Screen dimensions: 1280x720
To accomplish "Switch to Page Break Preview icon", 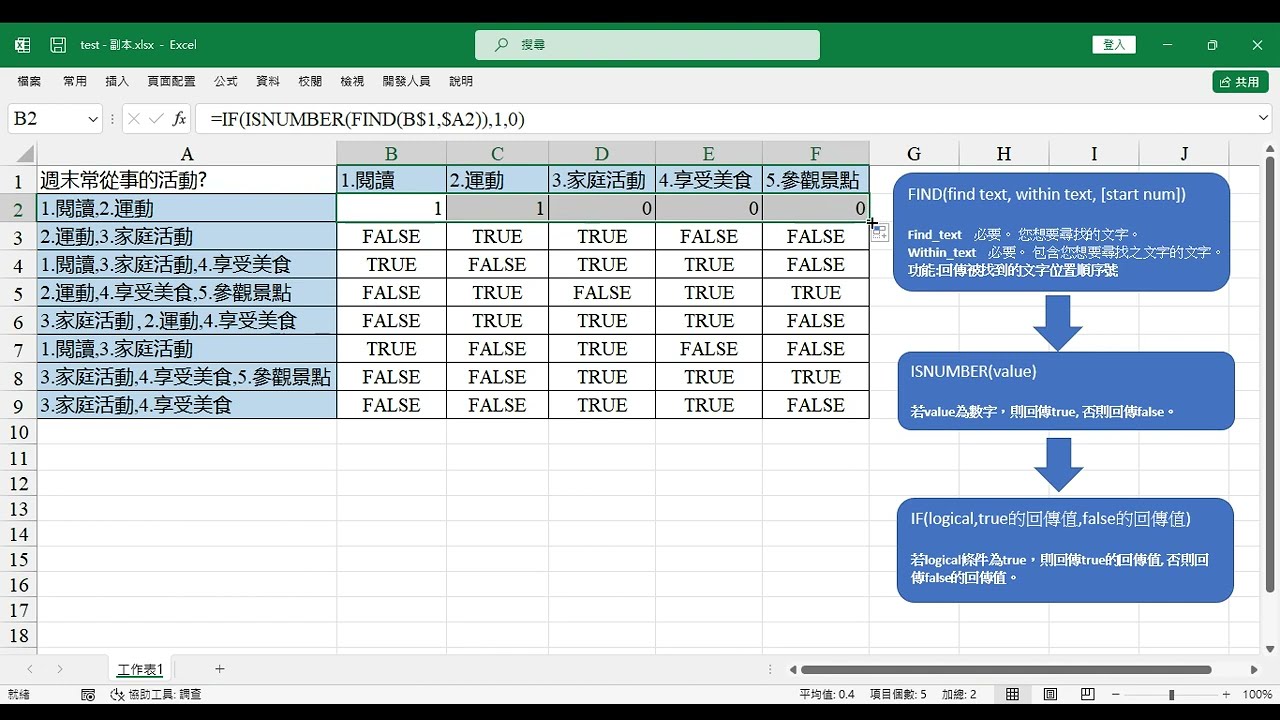I will click(x=1088, y=694).
